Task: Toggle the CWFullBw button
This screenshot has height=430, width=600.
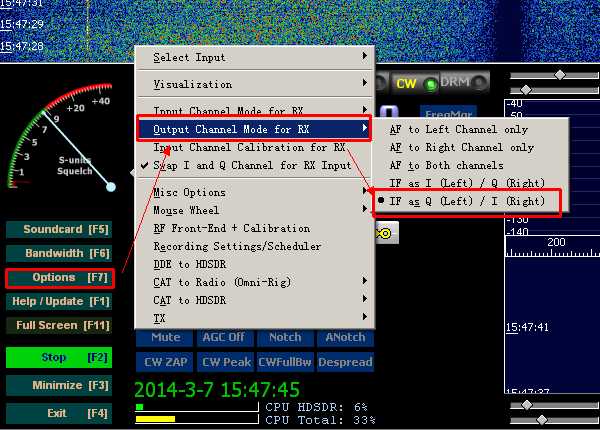Action: point(285,362)
